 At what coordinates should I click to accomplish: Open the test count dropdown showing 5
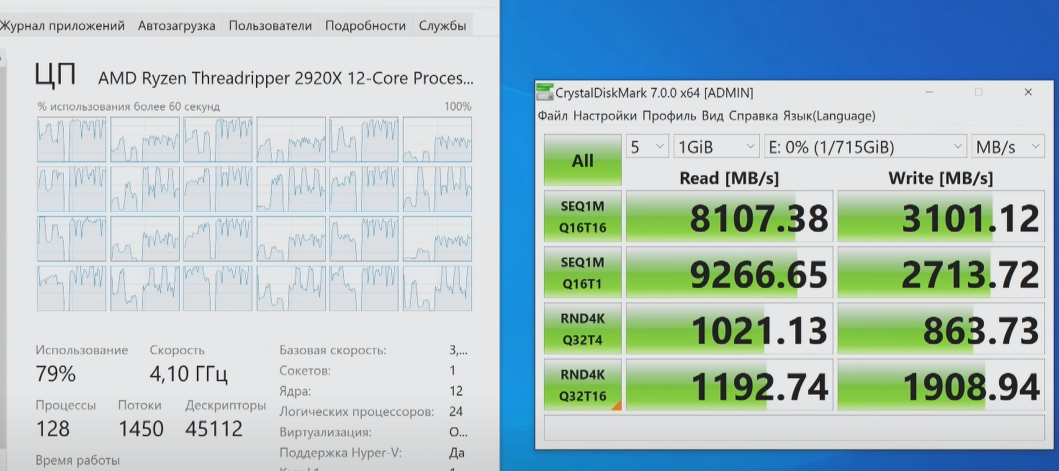[648, 147]
